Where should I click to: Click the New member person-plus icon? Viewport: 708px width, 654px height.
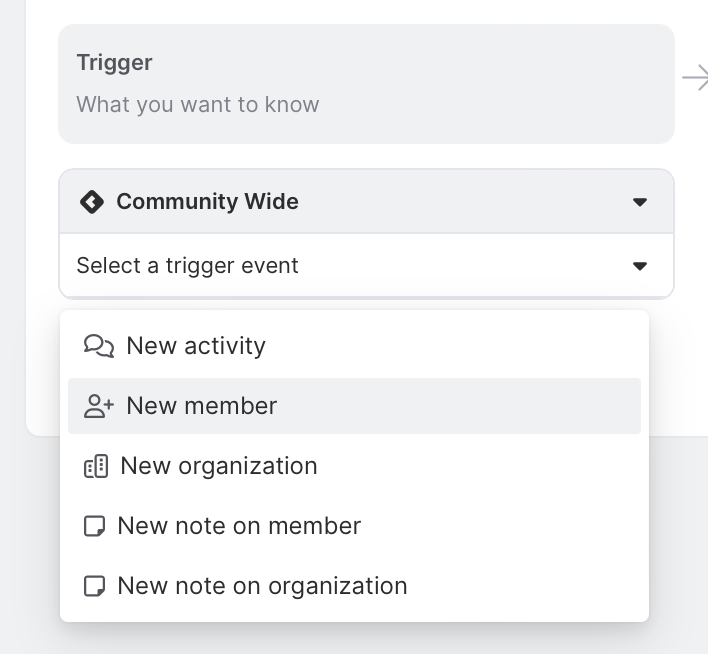click(98, 406)
